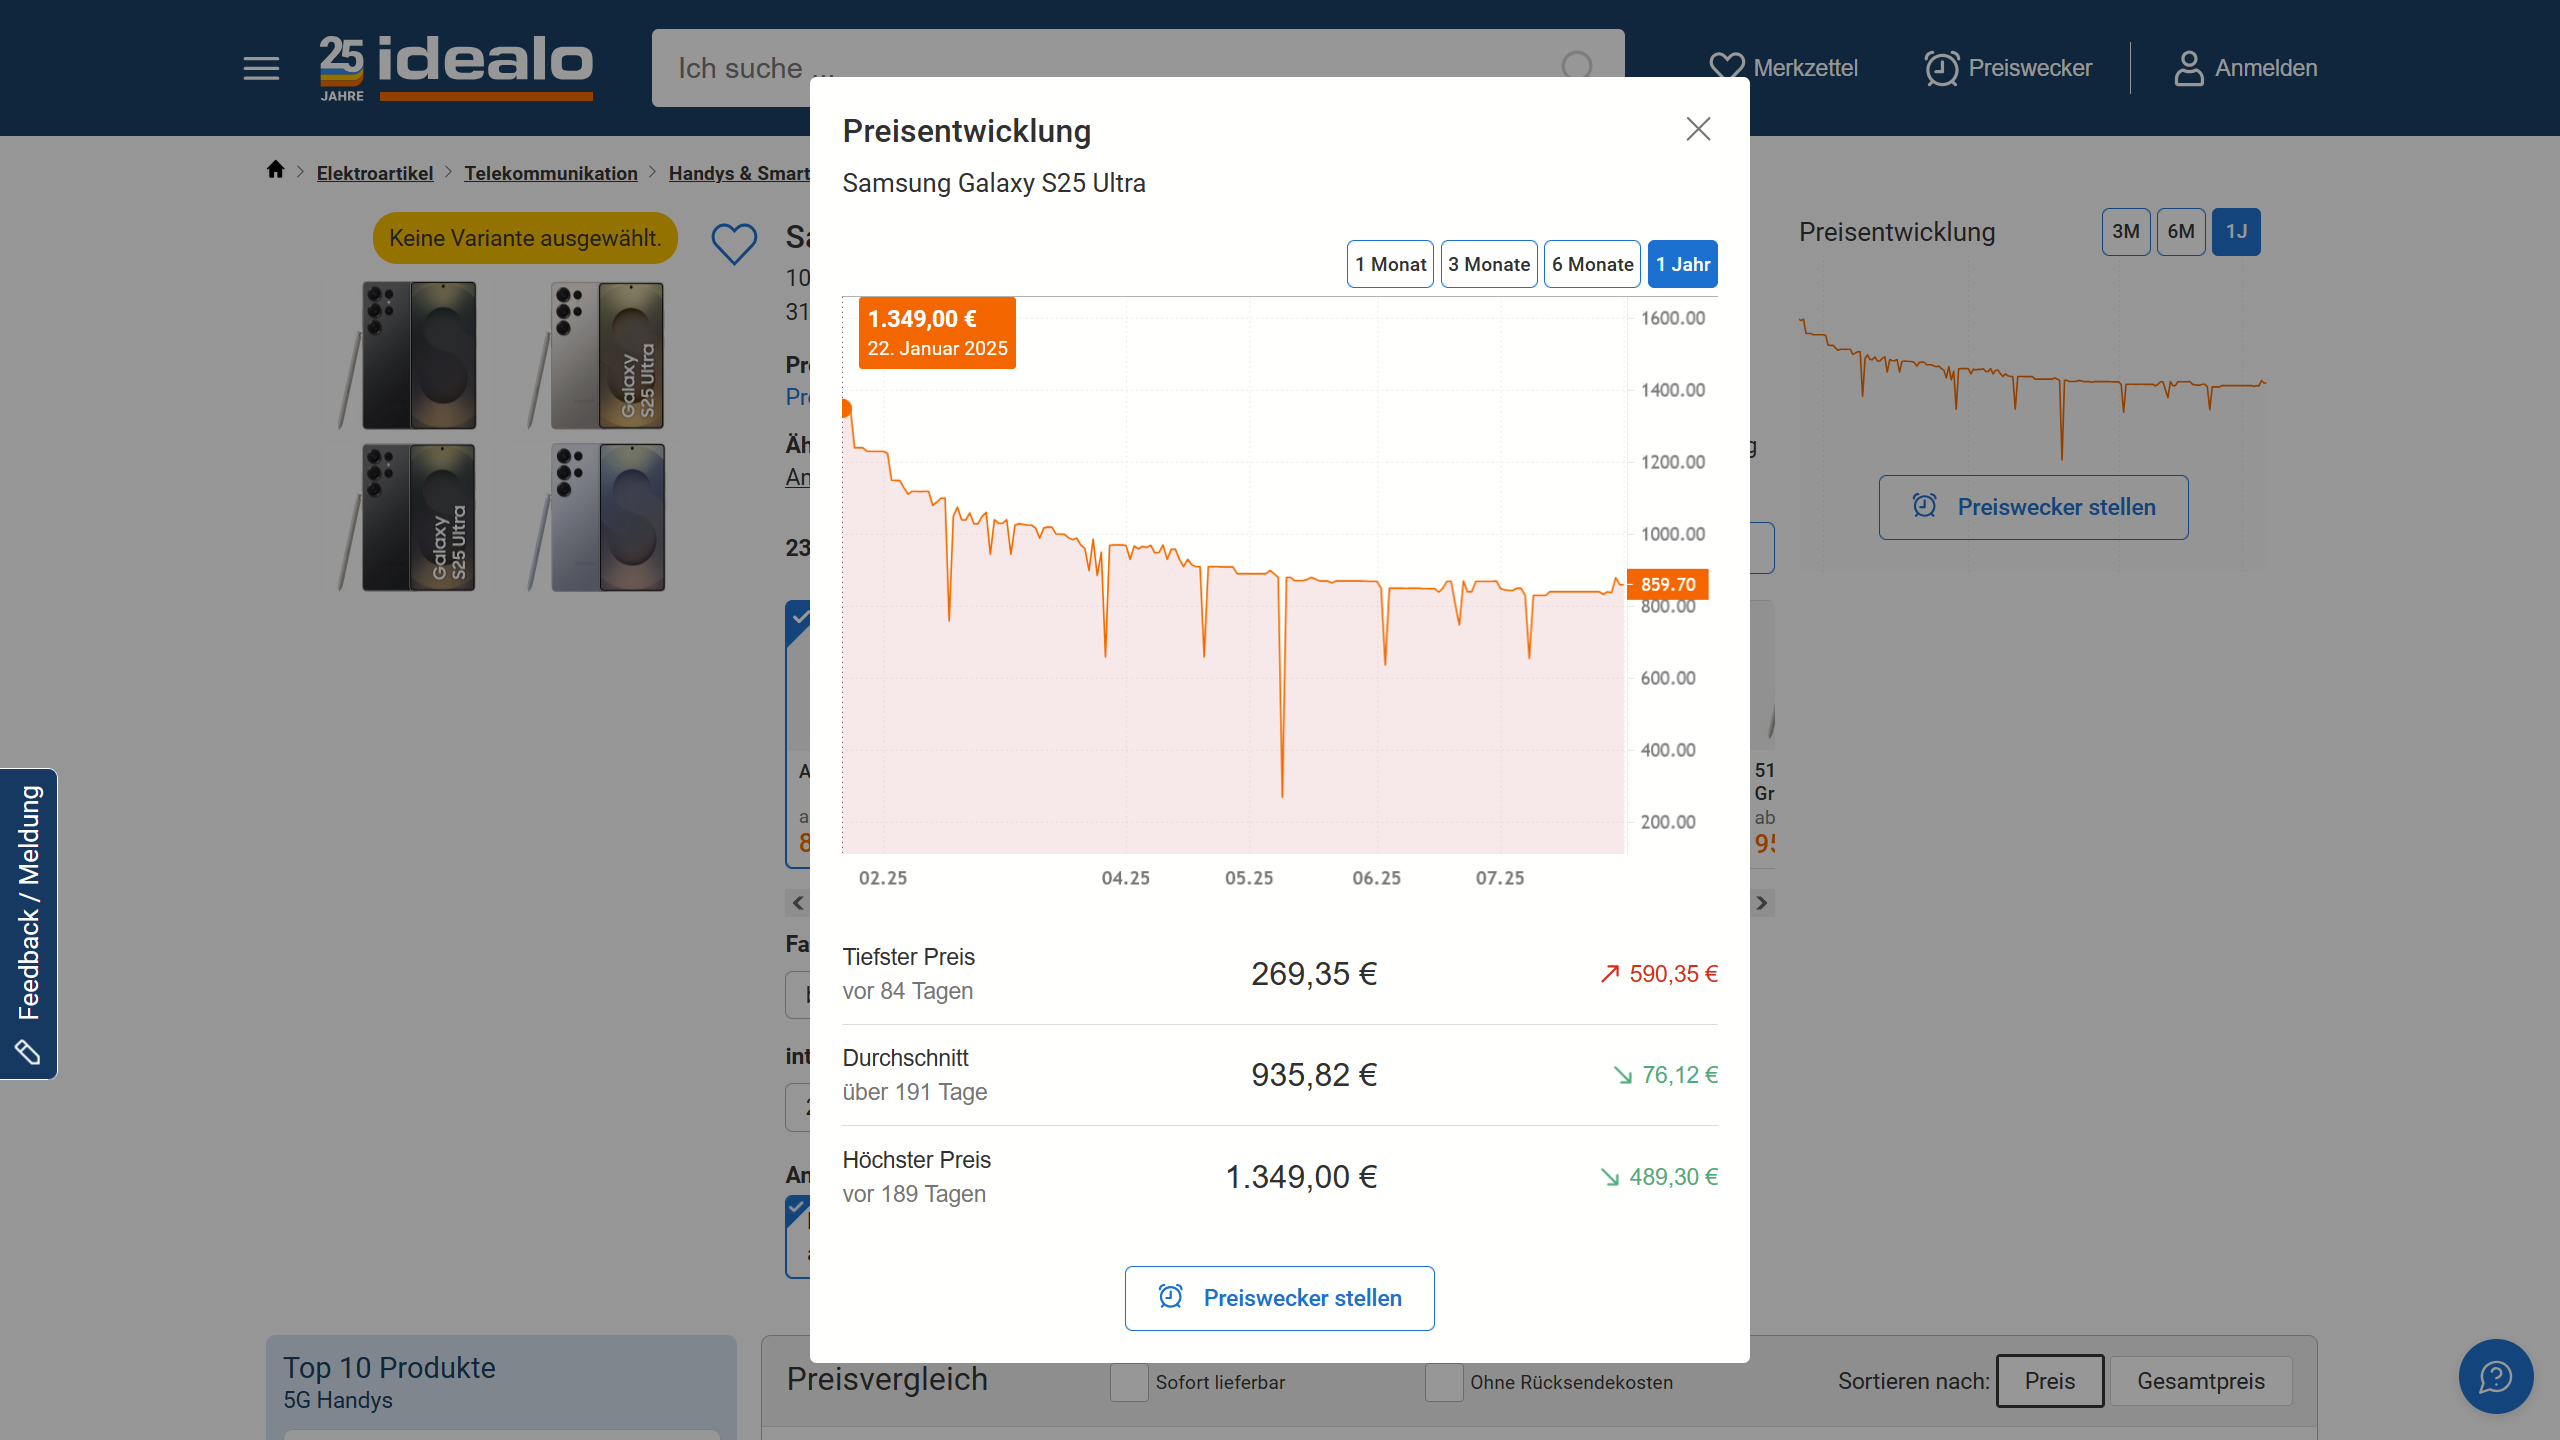Viewport: 2560px width, 1440px height.
Task: Select the 3M range on side chart
Action: [x=2125, y=232]
